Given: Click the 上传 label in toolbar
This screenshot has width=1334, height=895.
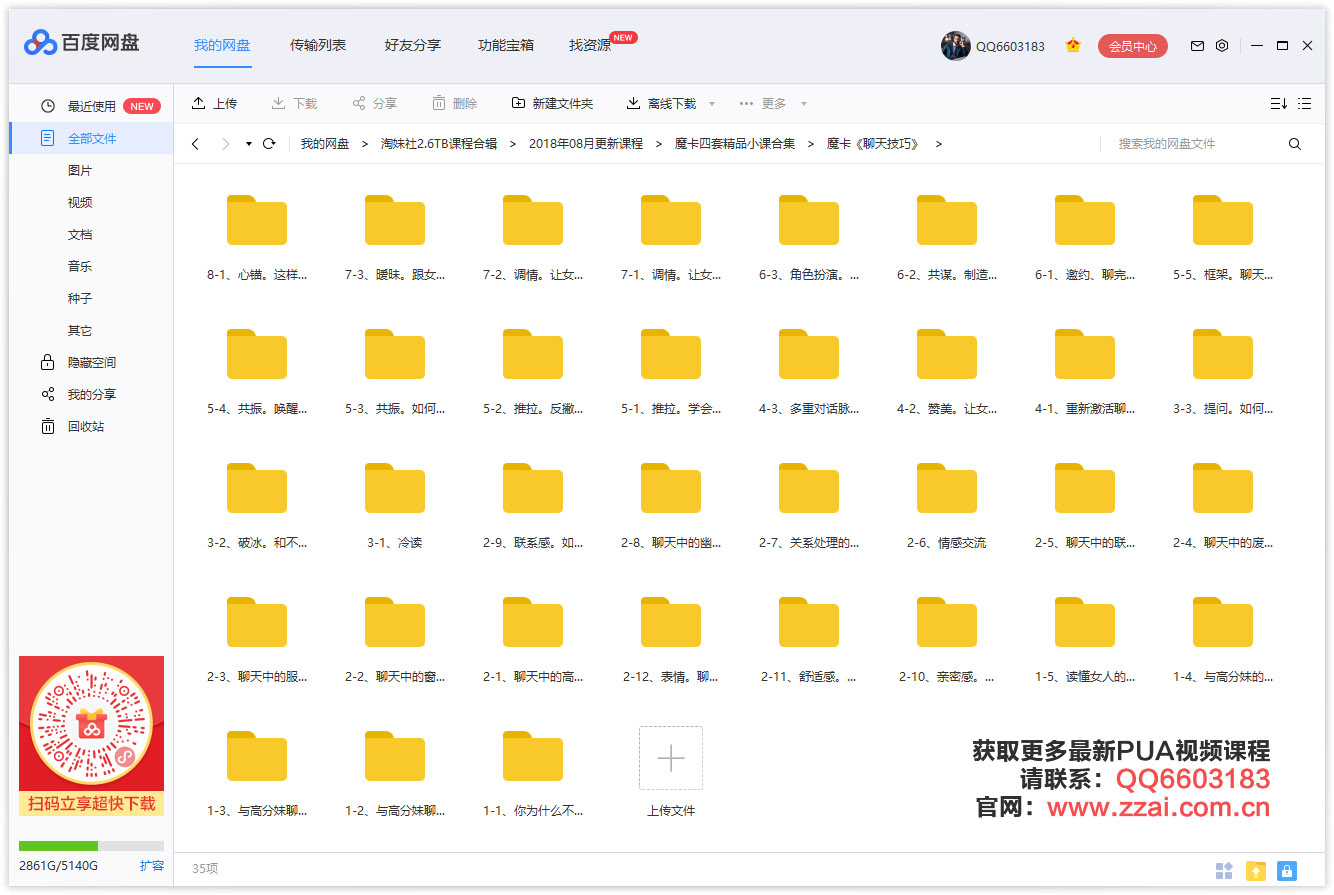Looking at the screenshot, I should [225, 104].
